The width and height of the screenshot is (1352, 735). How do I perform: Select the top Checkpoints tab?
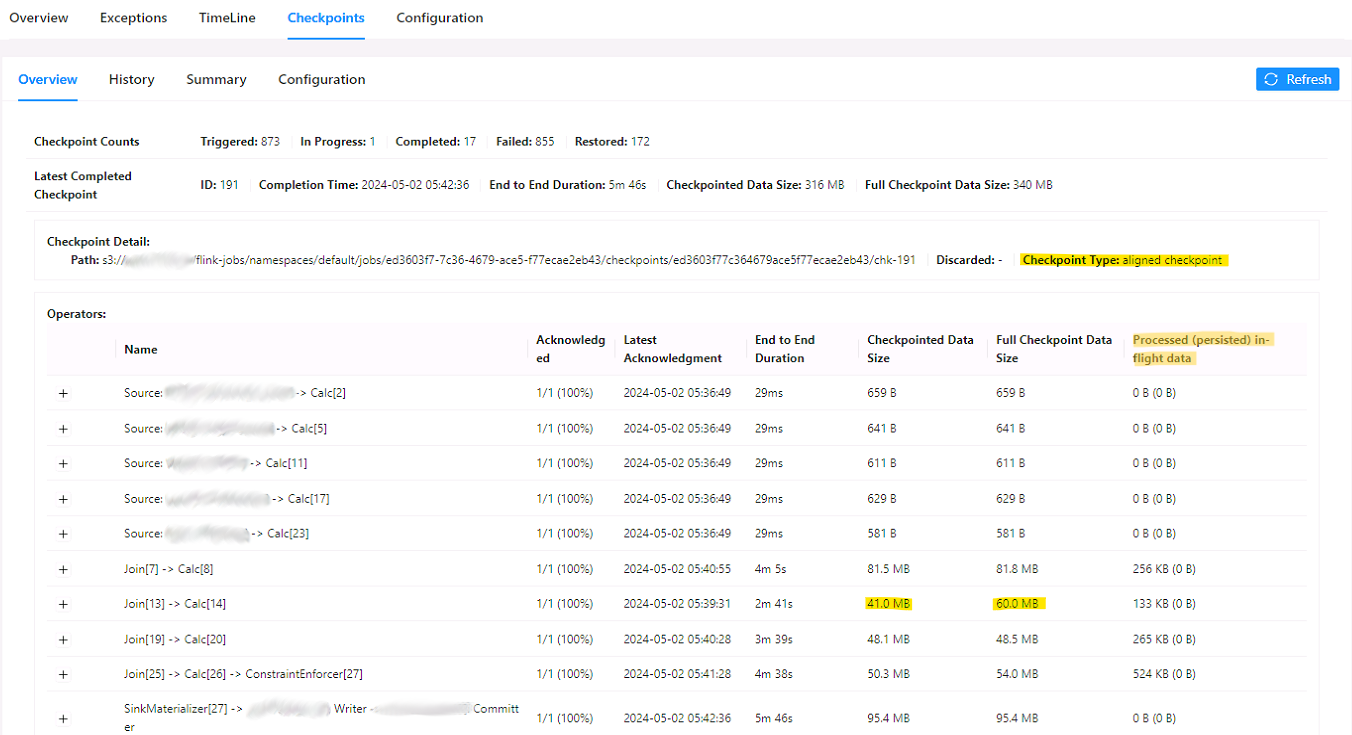326,18
